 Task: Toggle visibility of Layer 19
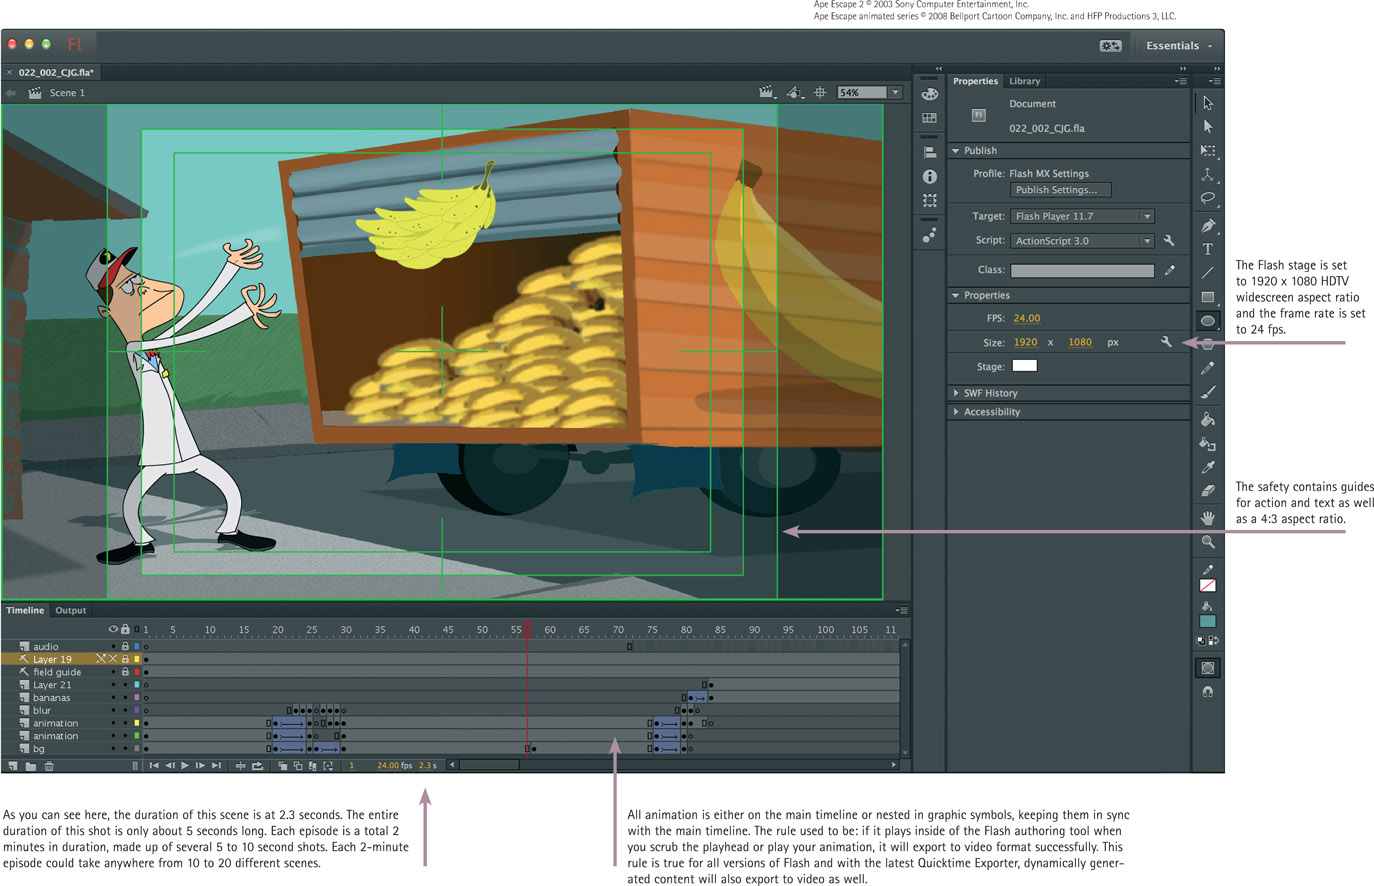113,659
